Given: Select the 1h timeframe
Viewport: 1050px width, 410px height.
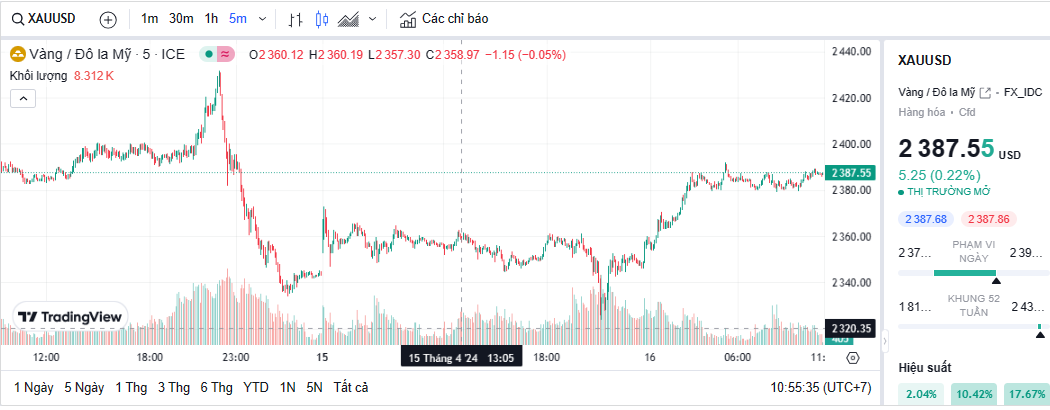Looking at the screenshot, I should (x=211, y=19).
